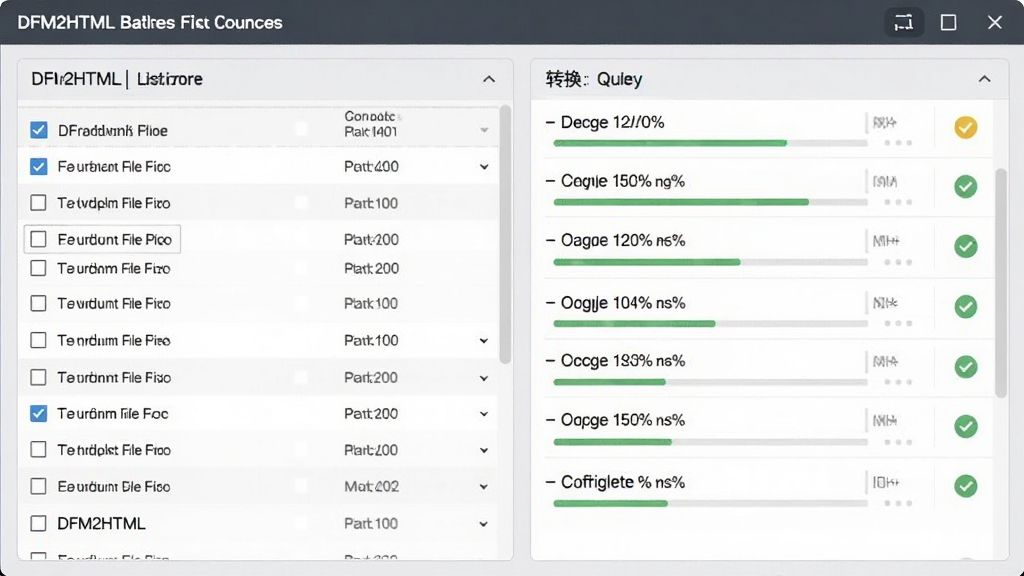Uncheck the Feurbnent File Ficc checkbox

point(39,167)
